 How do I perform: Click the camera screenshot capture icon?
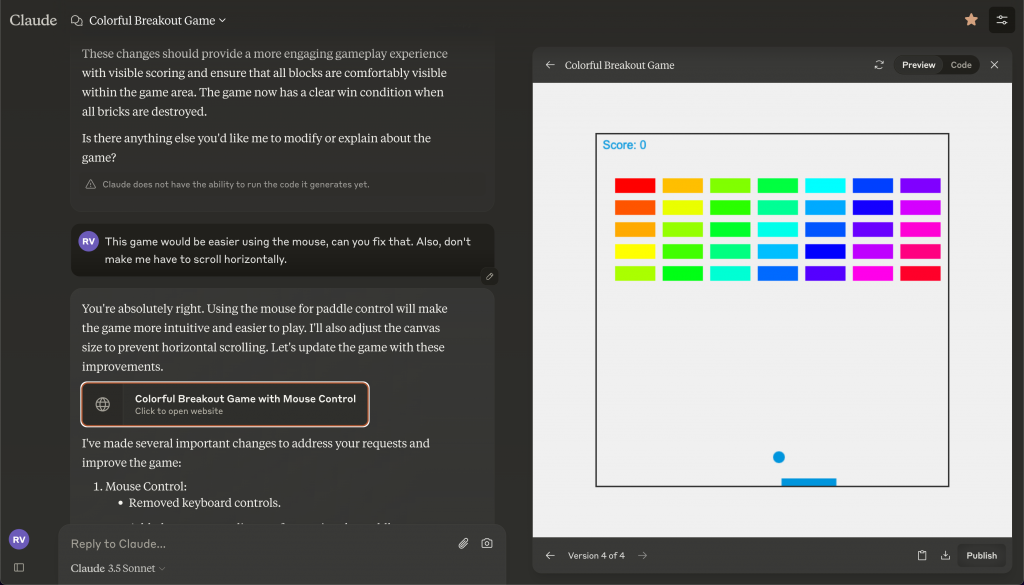(487, 543)
